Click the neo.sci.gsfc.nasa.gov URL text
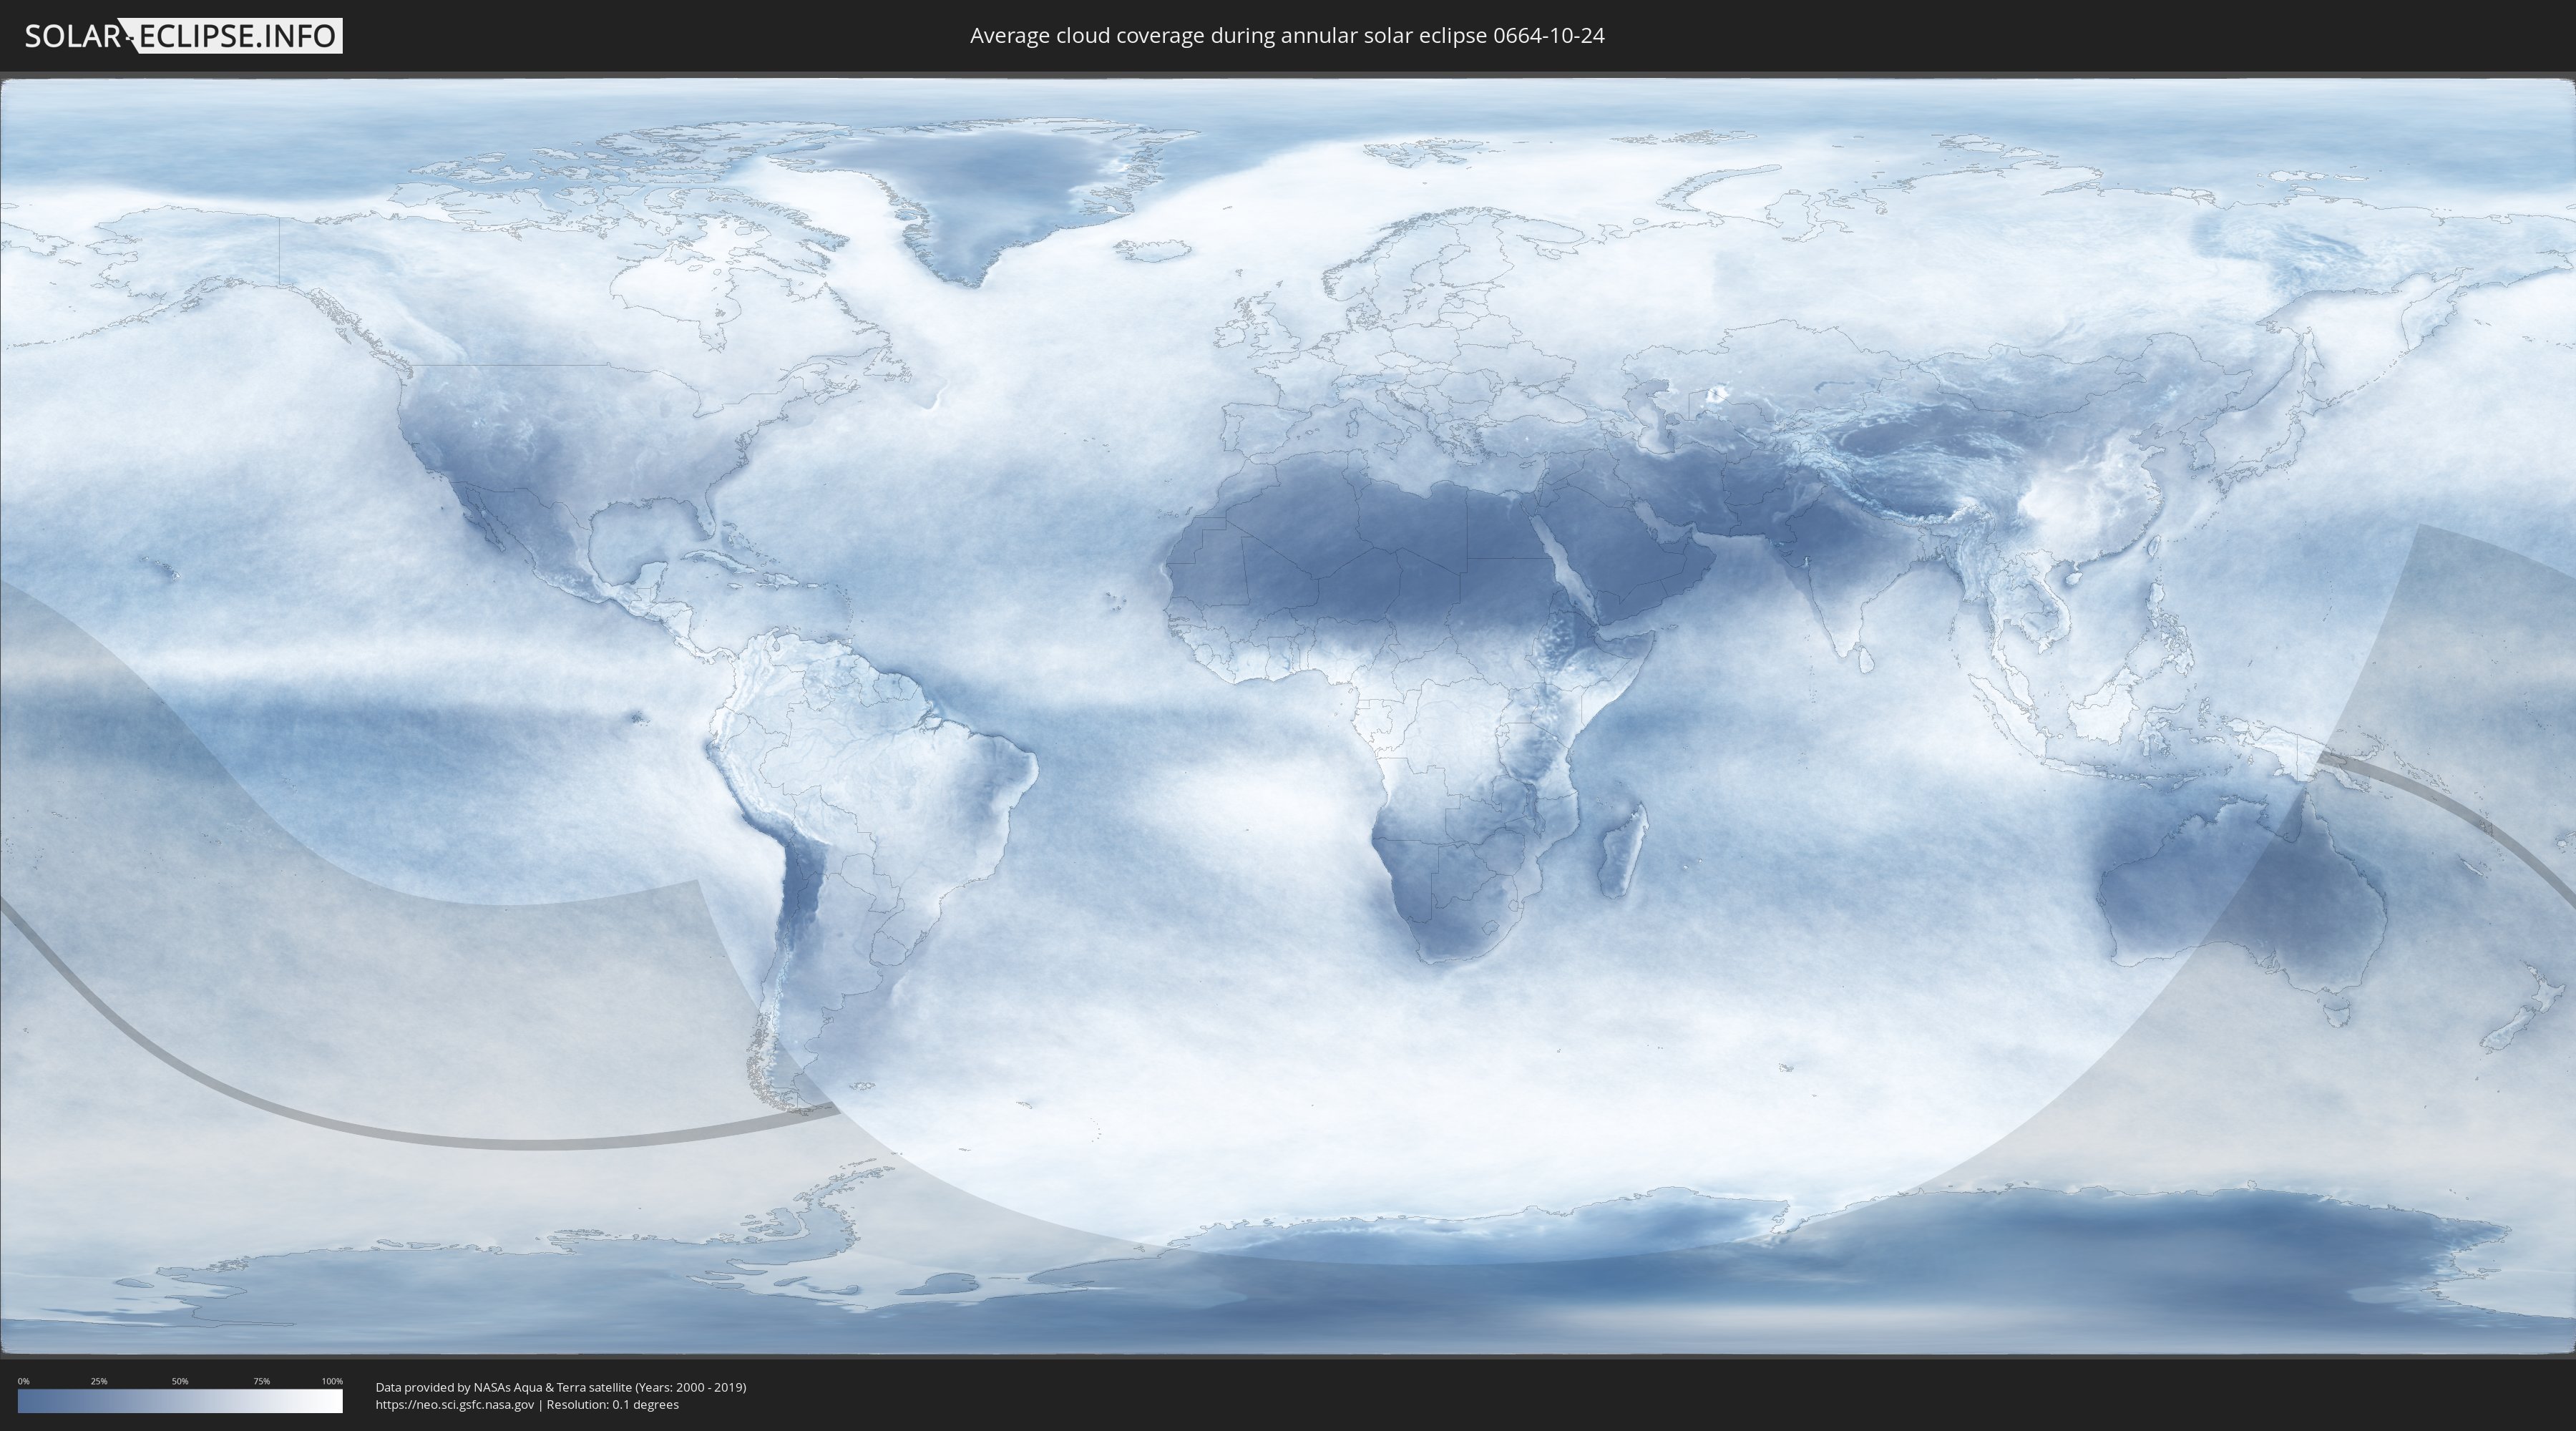This screenshot has width=2576, height=1431. 455,1405
